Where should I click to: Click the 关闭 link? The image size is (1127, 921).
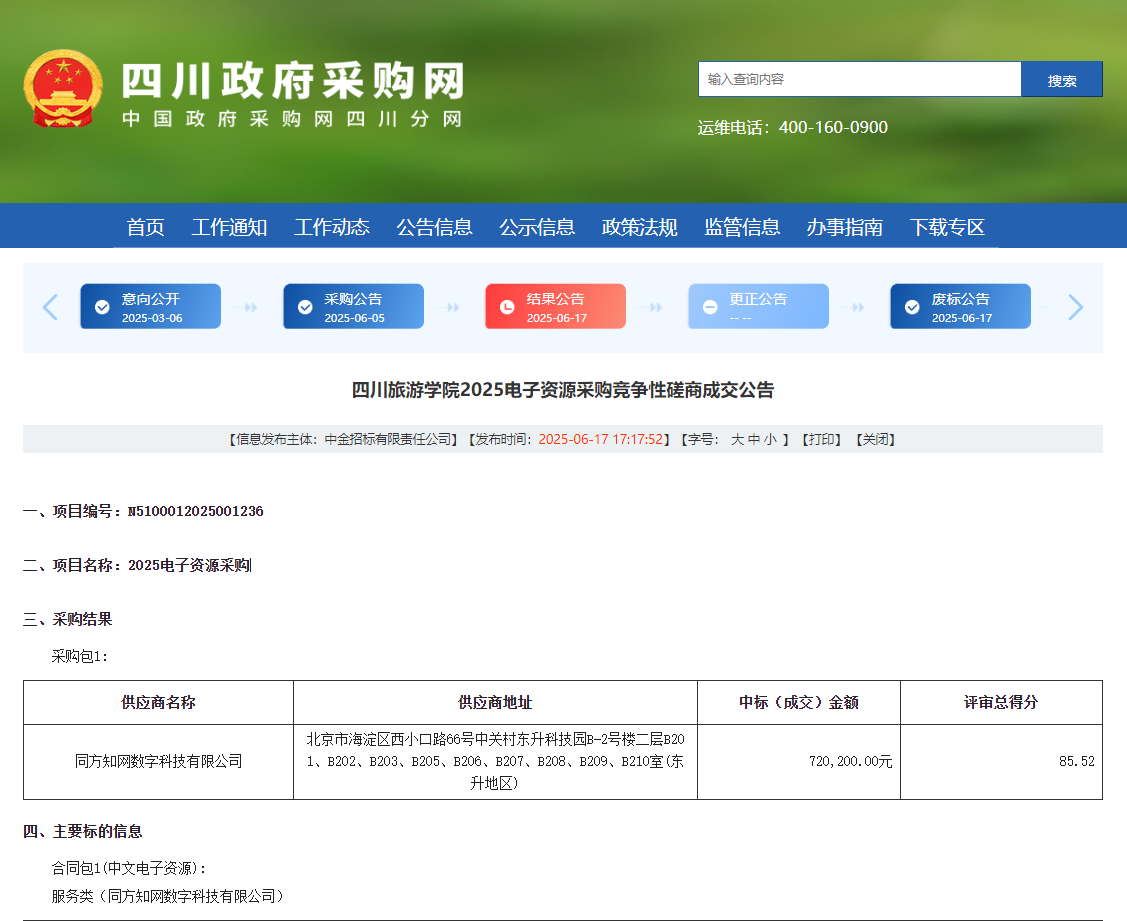[875, 439]
